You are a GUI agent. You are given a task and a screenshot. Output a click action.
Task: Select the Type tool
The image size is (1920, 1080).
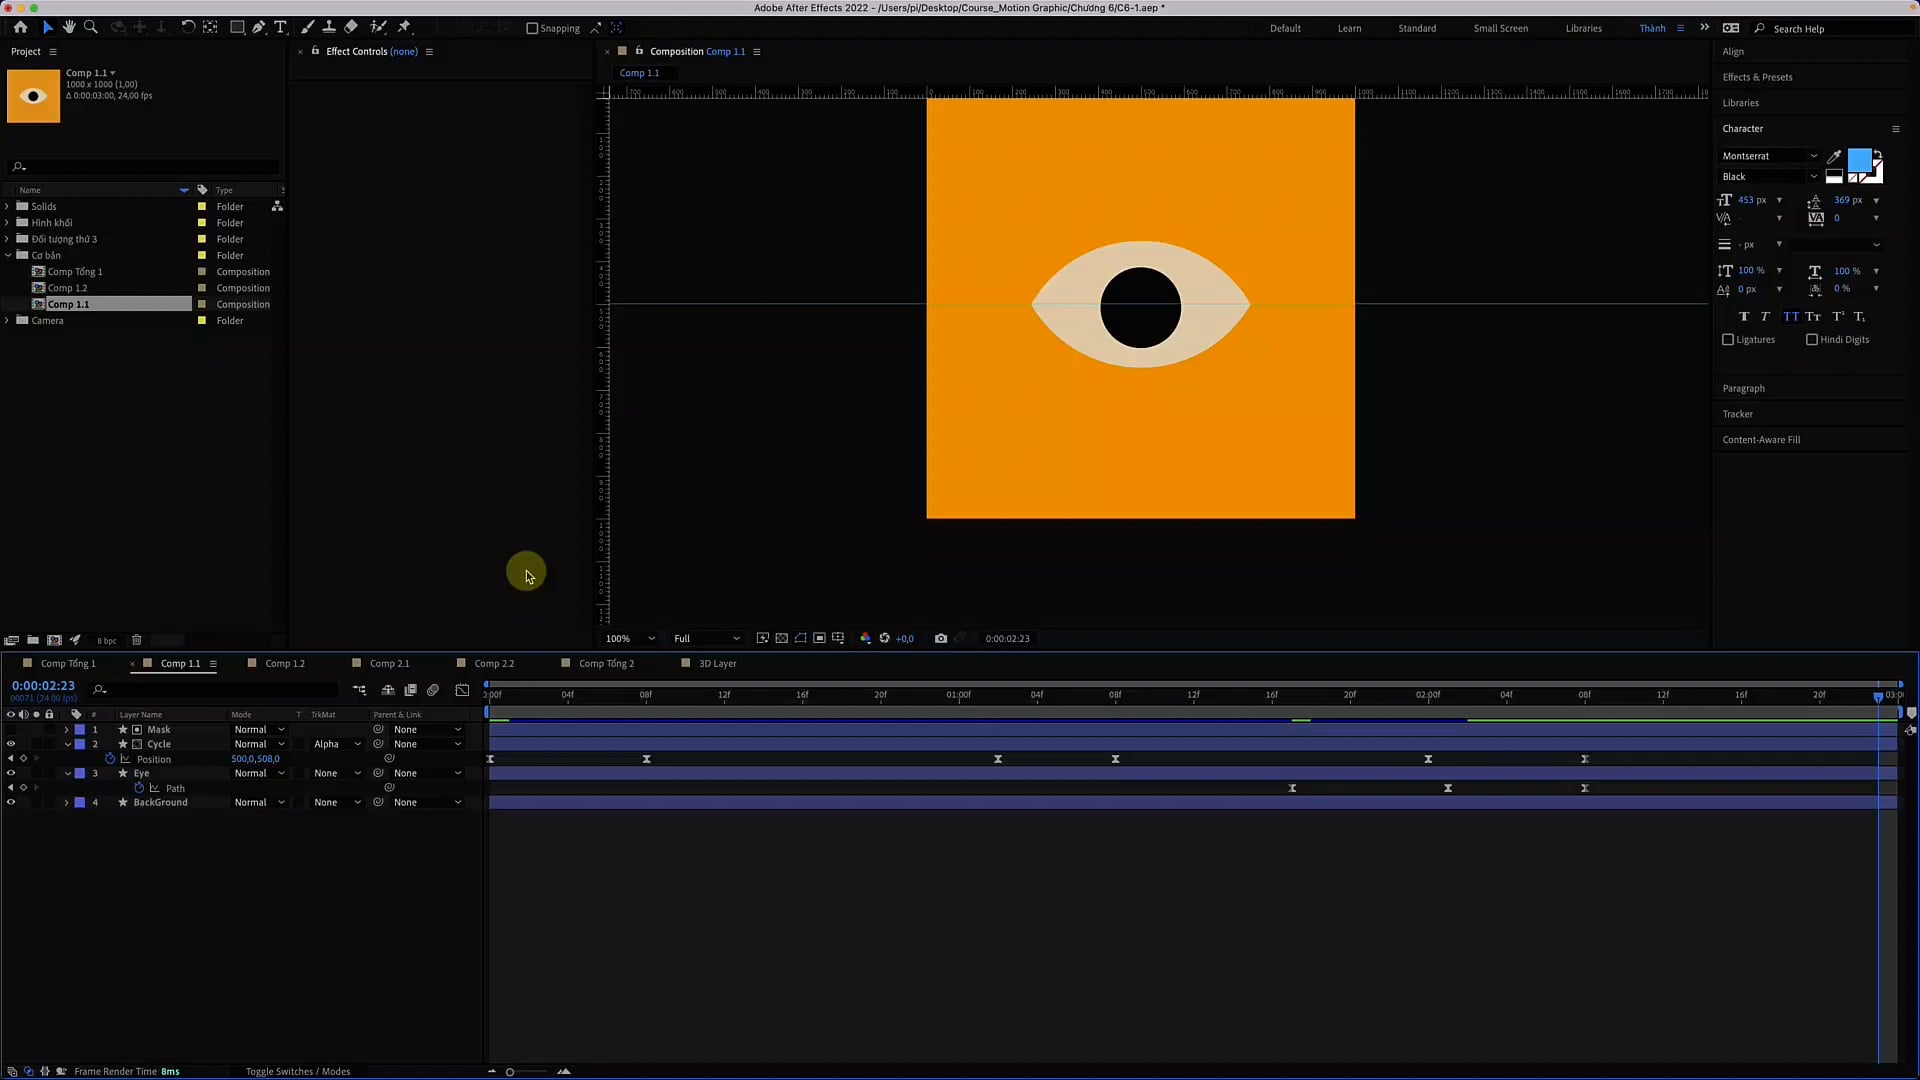click(281, 27)
